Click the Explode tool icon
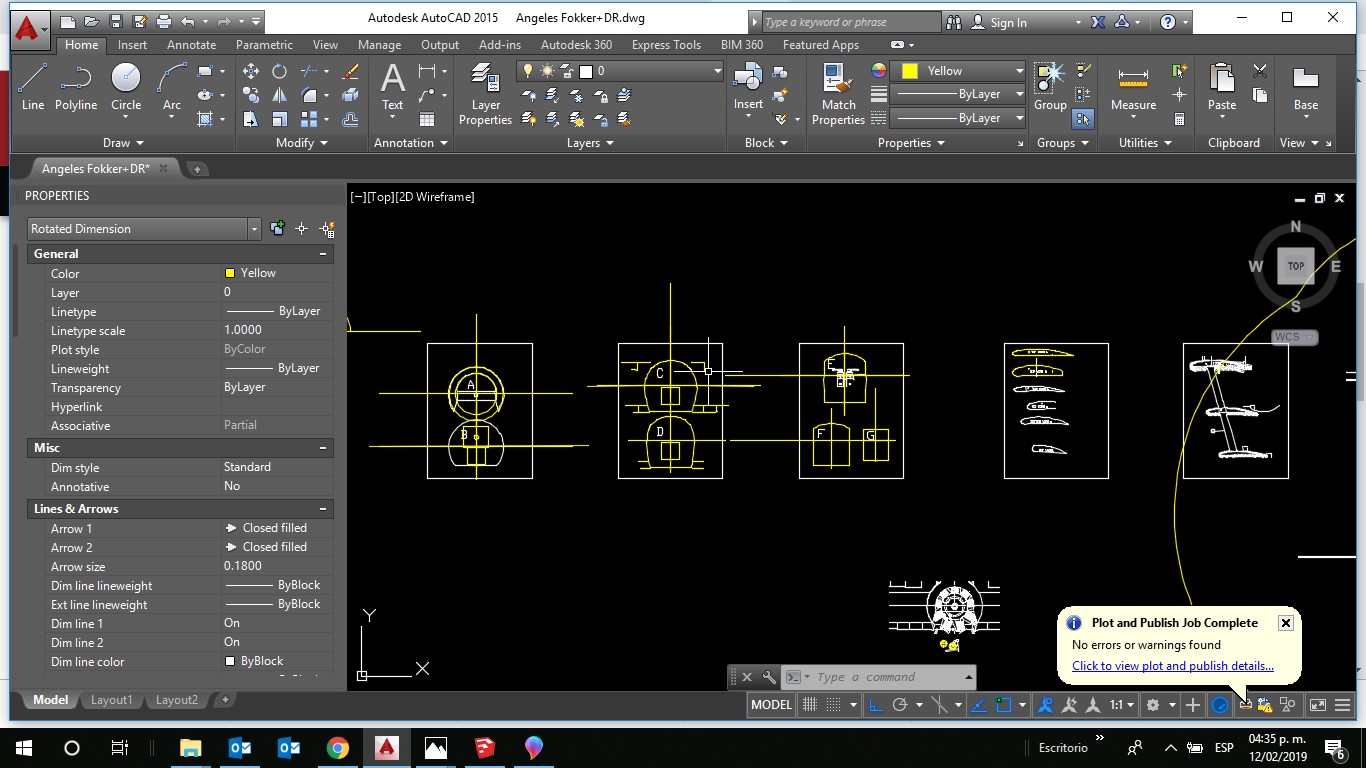 [350, 95]
